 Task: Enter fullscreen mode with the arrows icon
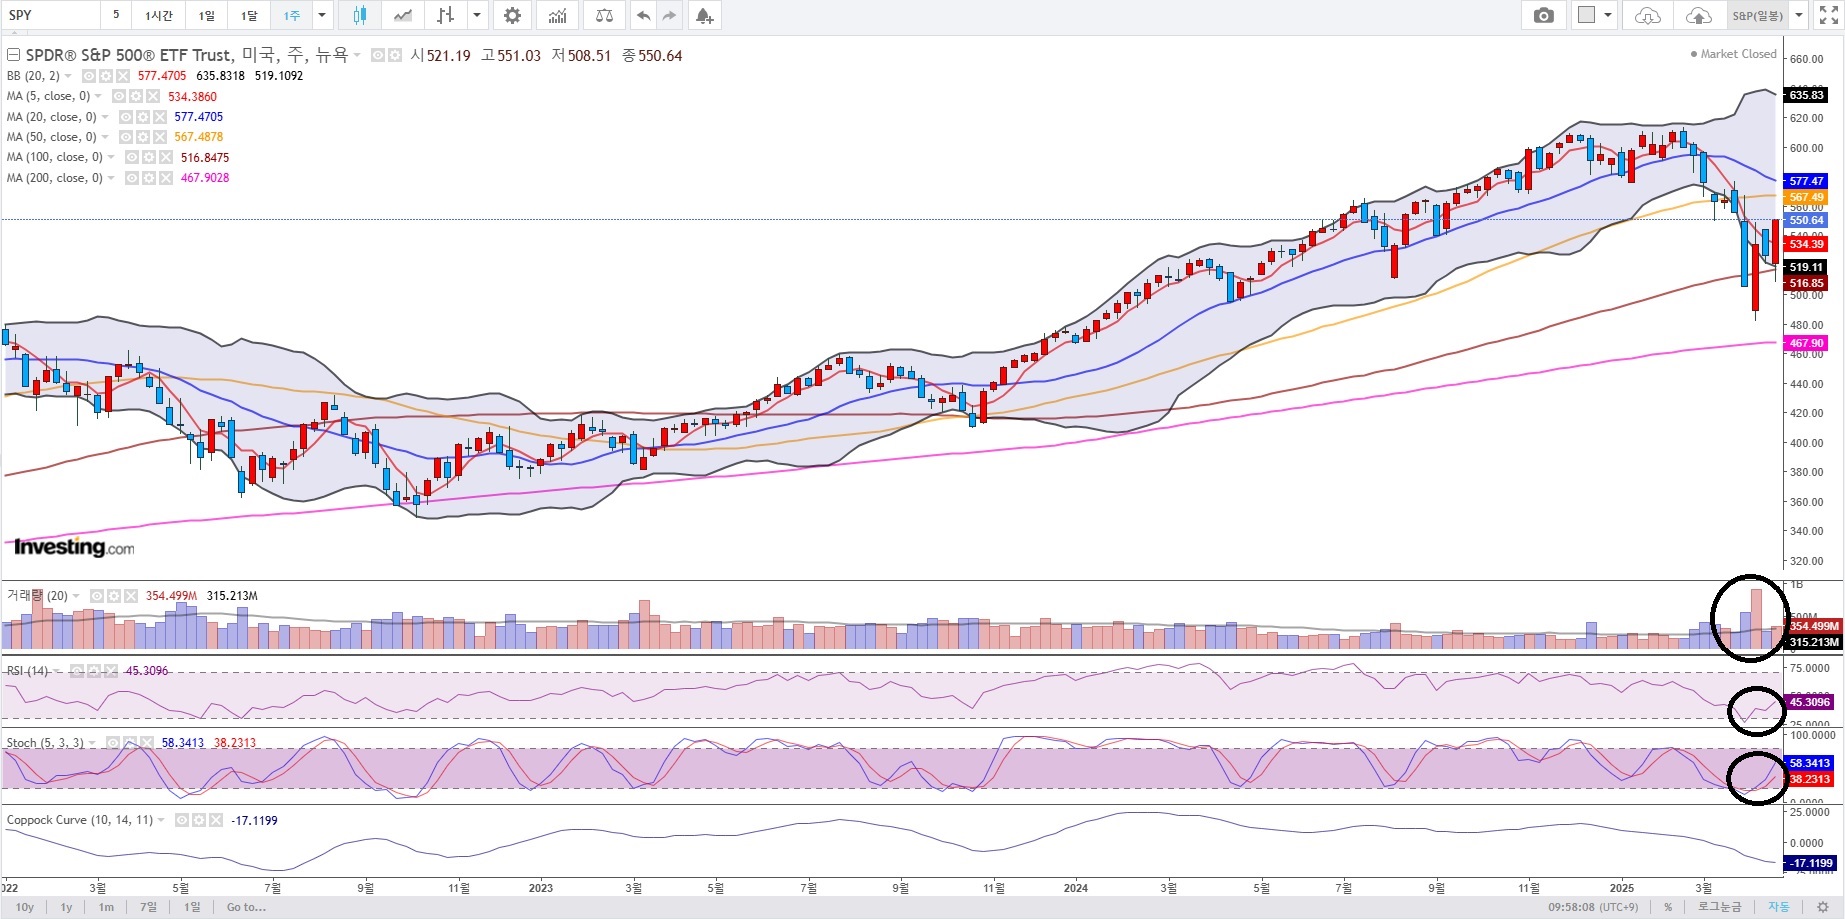point(1828,15)
